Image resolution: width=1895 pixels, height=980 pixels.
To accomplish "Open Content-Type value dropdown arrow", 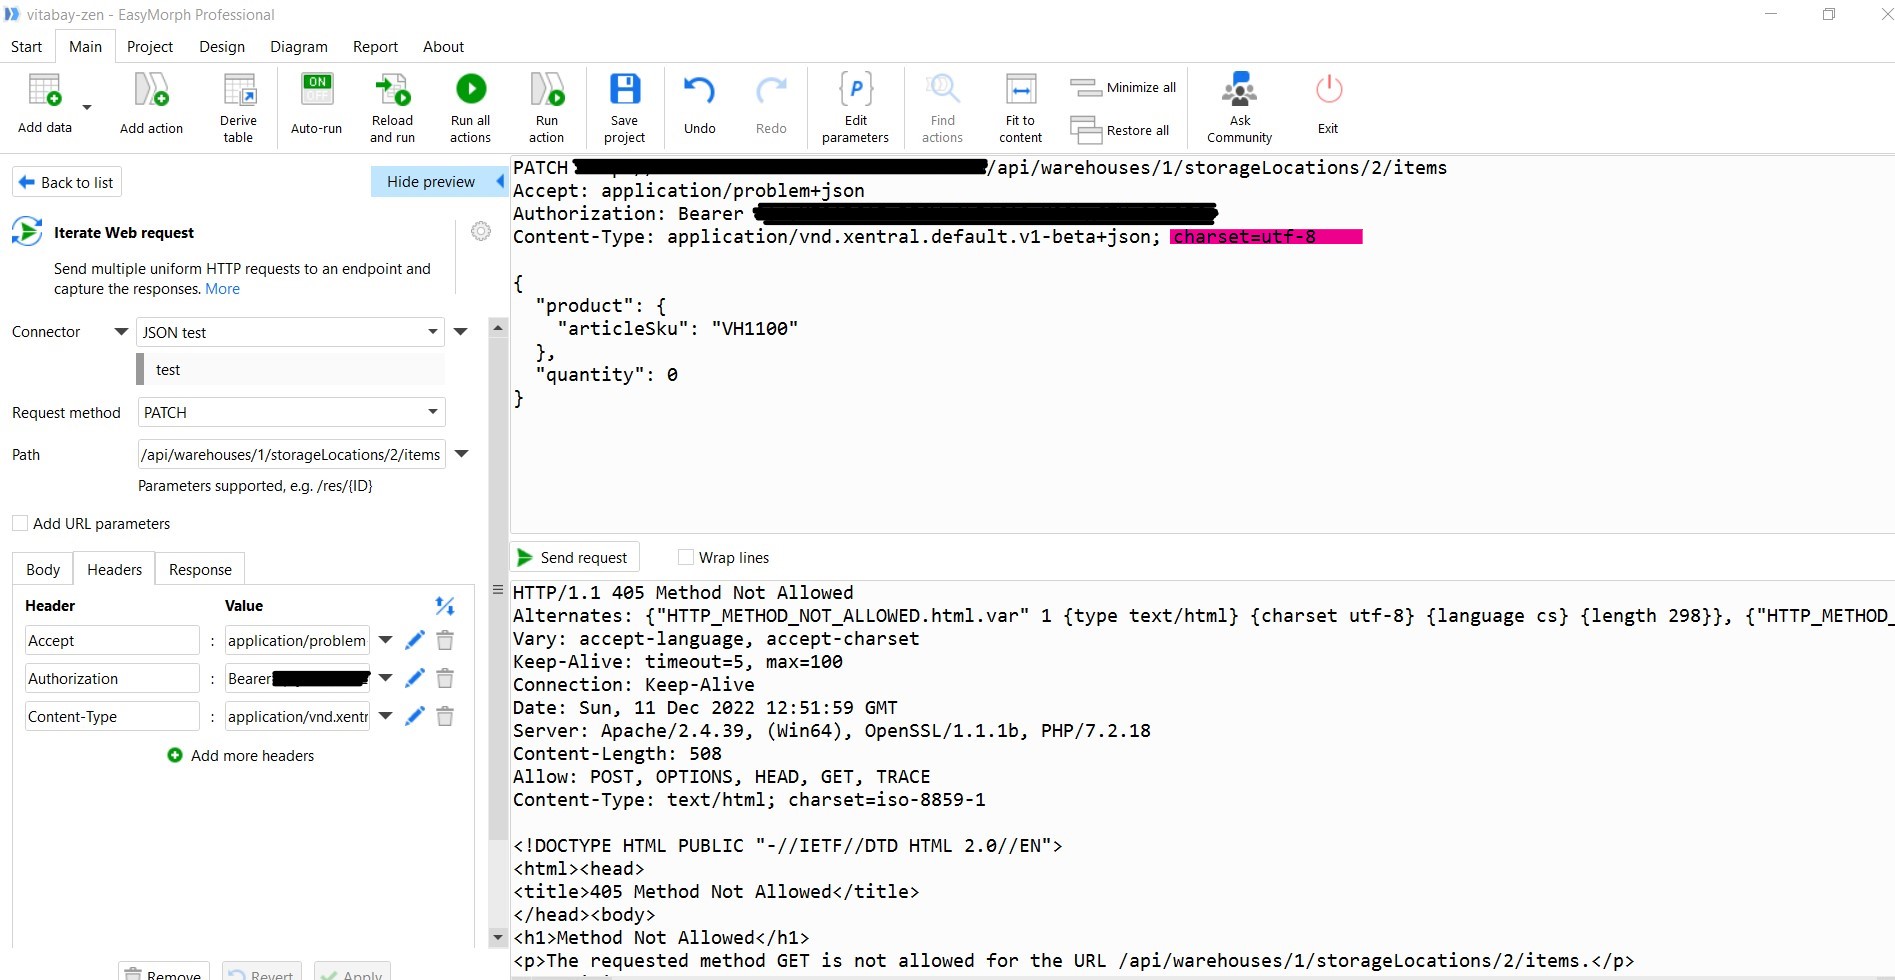I will [x=385, y=716].
